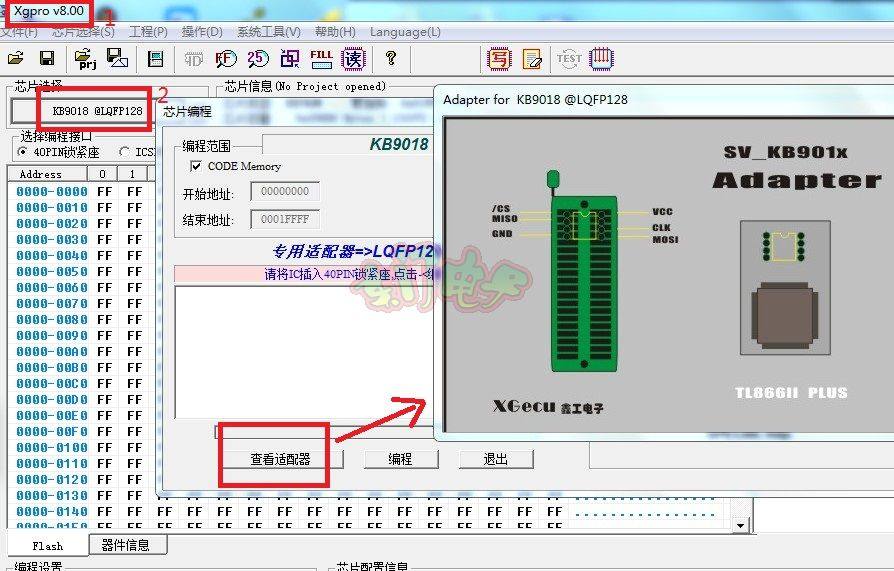Open the 操作(D) menu
This screenshot has width=894, height=571.
coord(202,32)
